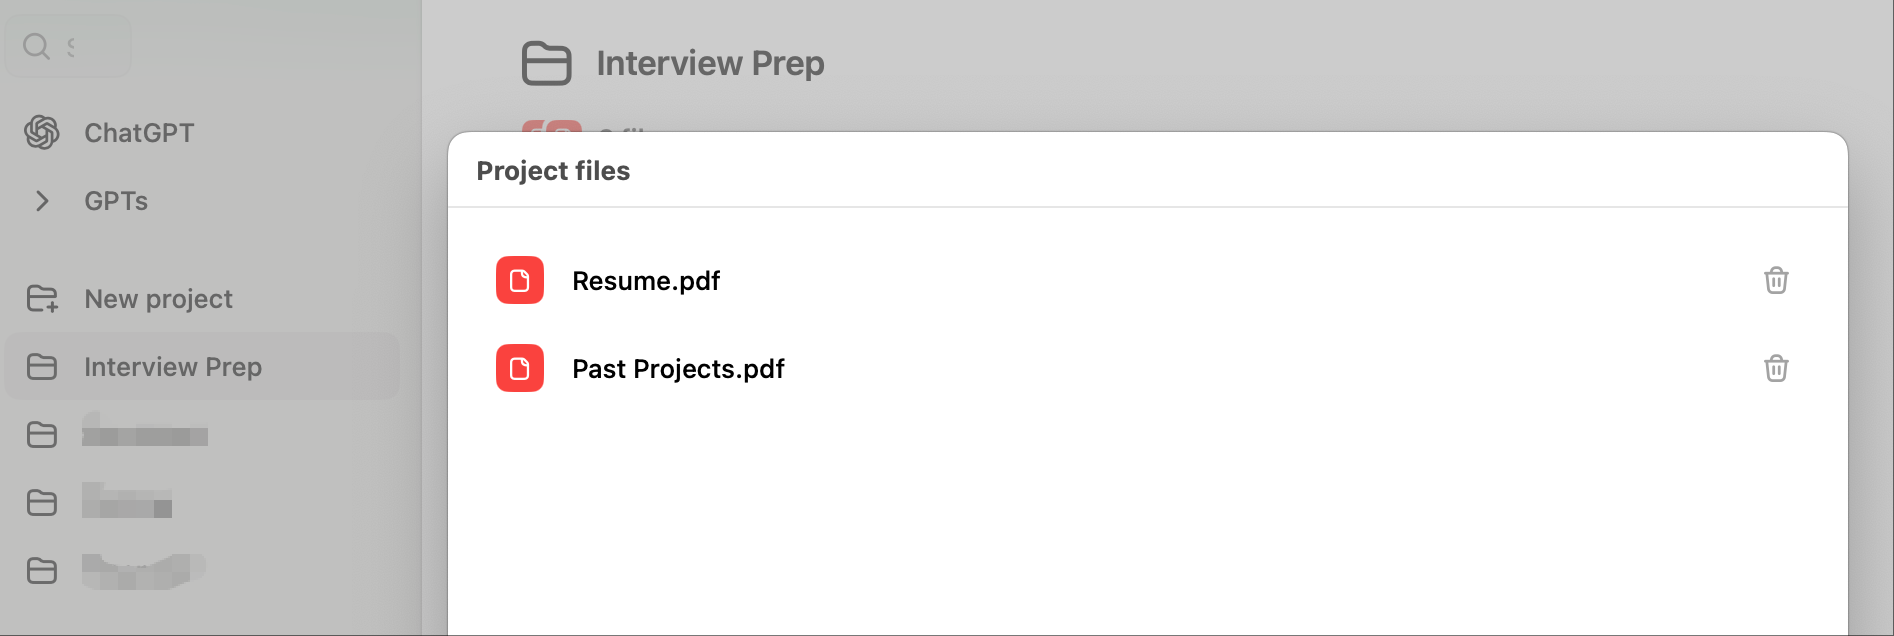This screenshot has height=636, width=1894.
Task: Click the folder icon of the selected Interview Prep project
Action: [41, 366]
